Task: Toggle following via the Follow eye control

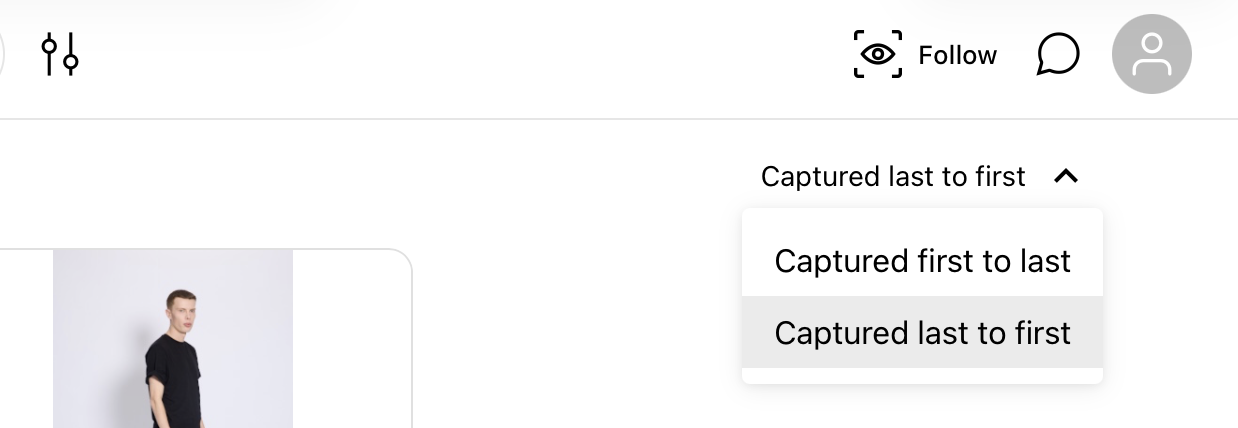Action: [x=925, y=54]
